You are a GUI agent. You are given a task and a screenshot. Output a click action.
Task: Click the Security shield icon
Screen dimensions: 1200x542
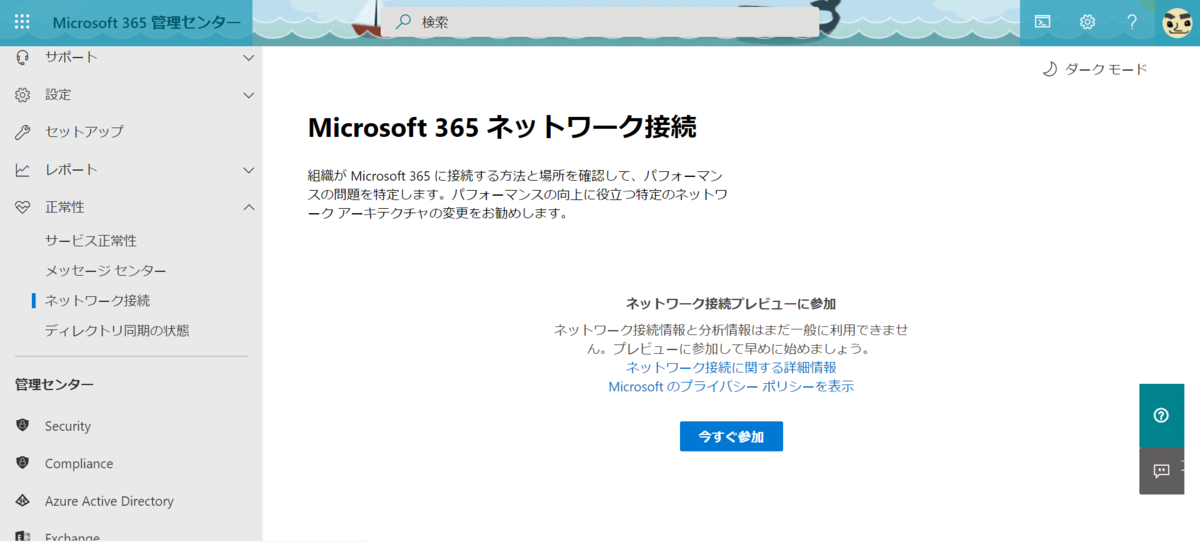click(22, 425)
